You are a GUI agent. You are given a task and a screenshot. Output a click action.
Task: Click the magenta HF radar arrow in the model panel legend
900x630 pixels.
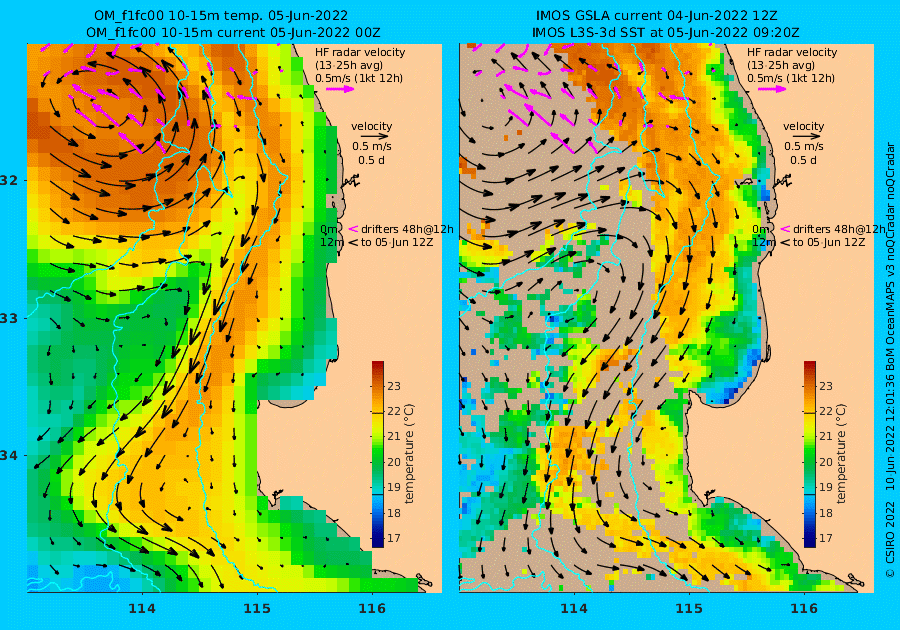340,89
